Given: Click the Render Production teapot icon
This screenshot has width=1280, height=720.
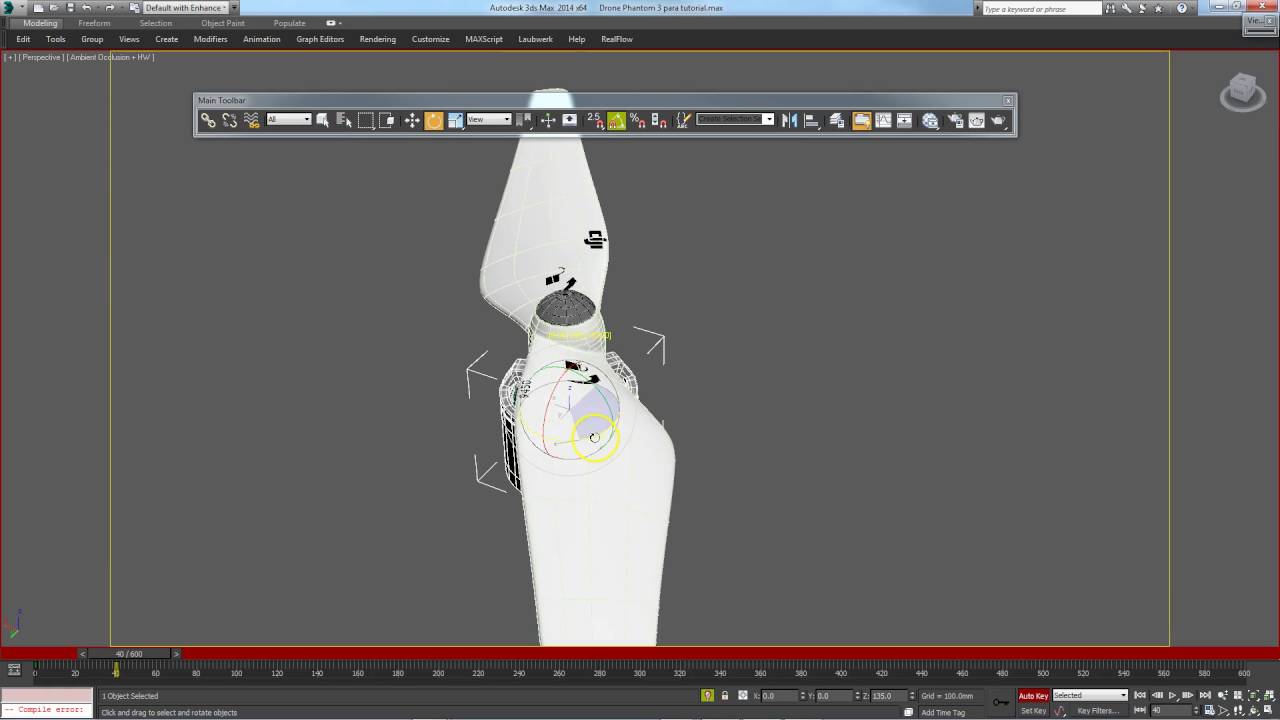Looking at the screenshot, I should tap(998, 120).
